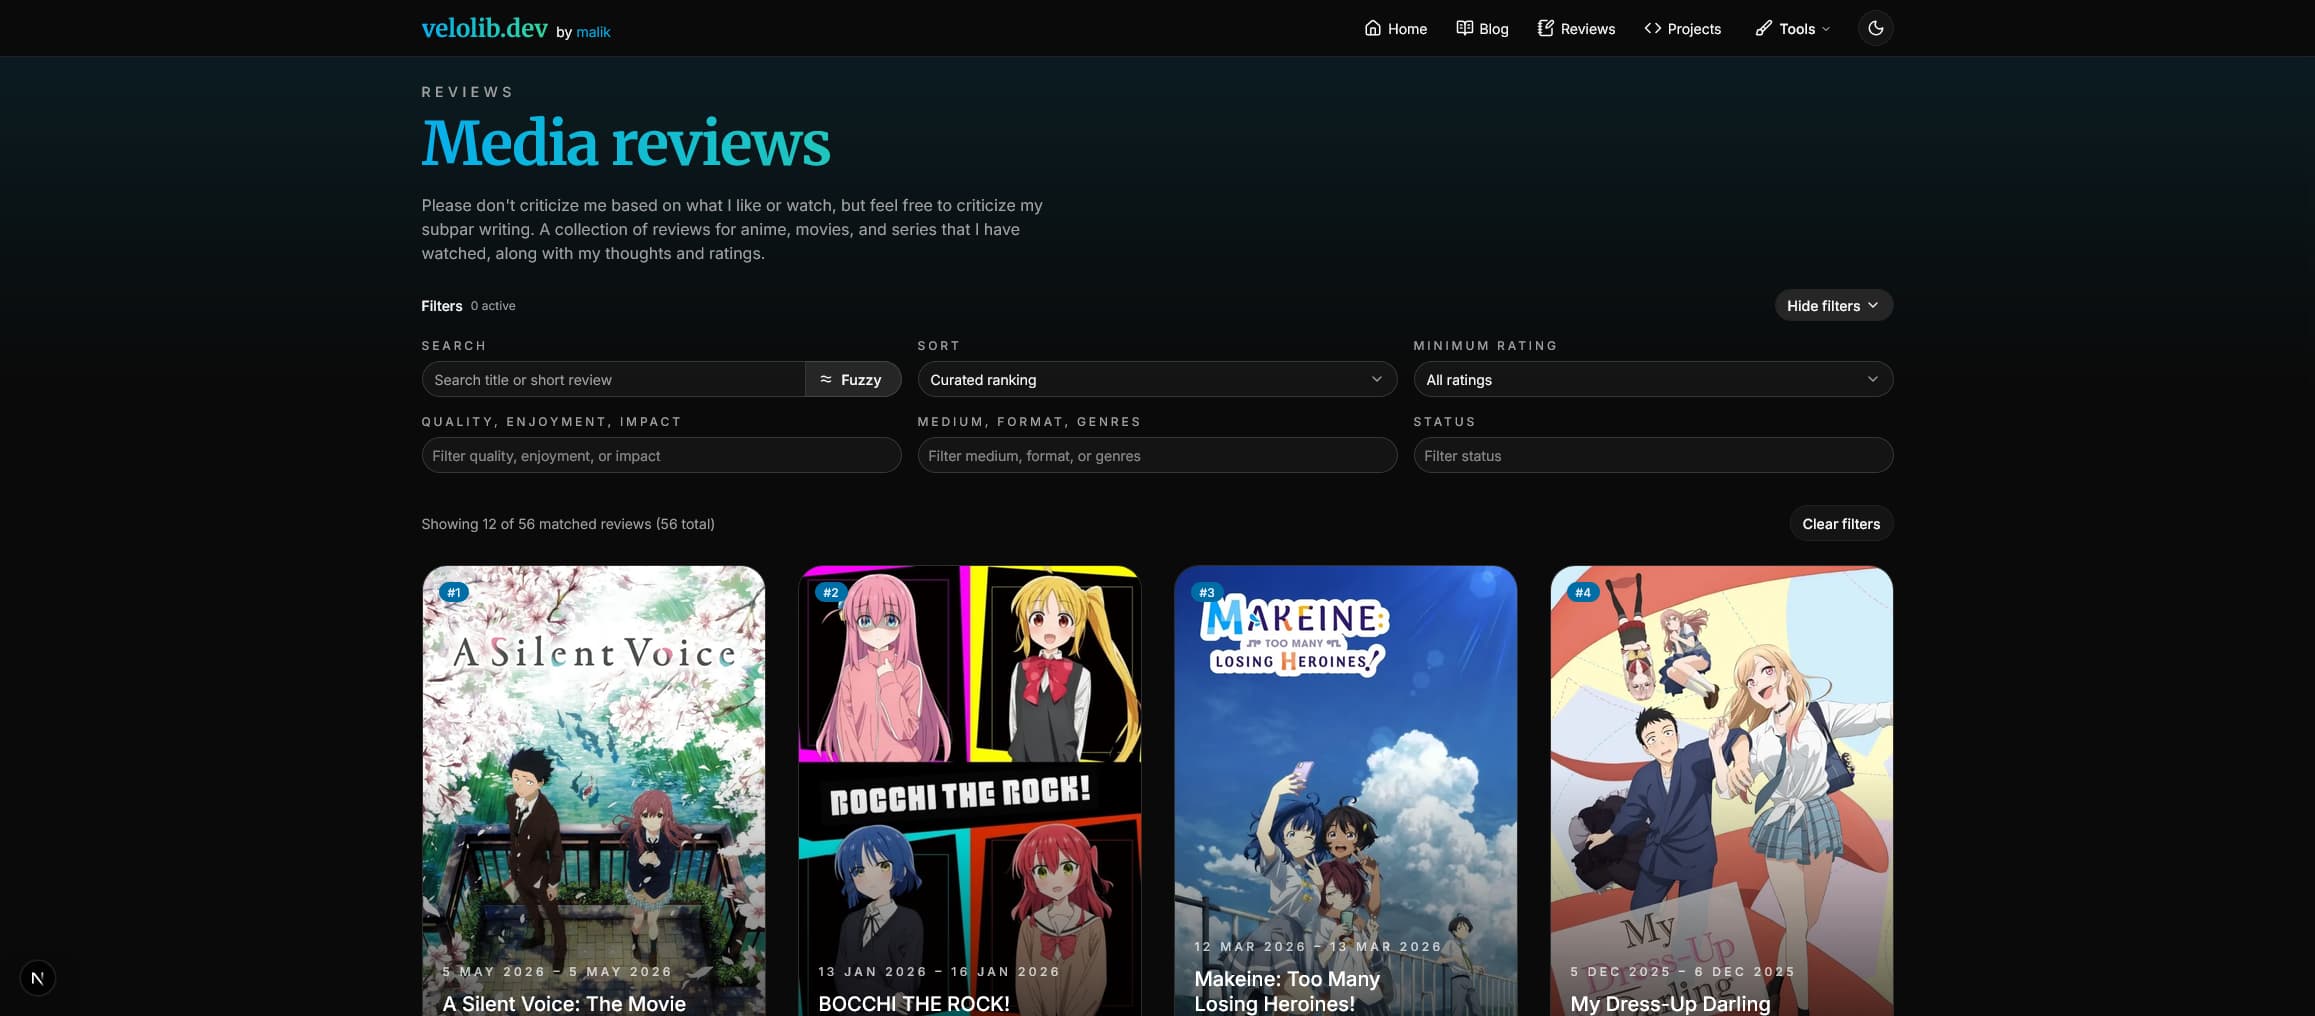Toggle the Fuzzy search mode
This screenshot has width=2315, height=1016.
click(x=852, y=379)
